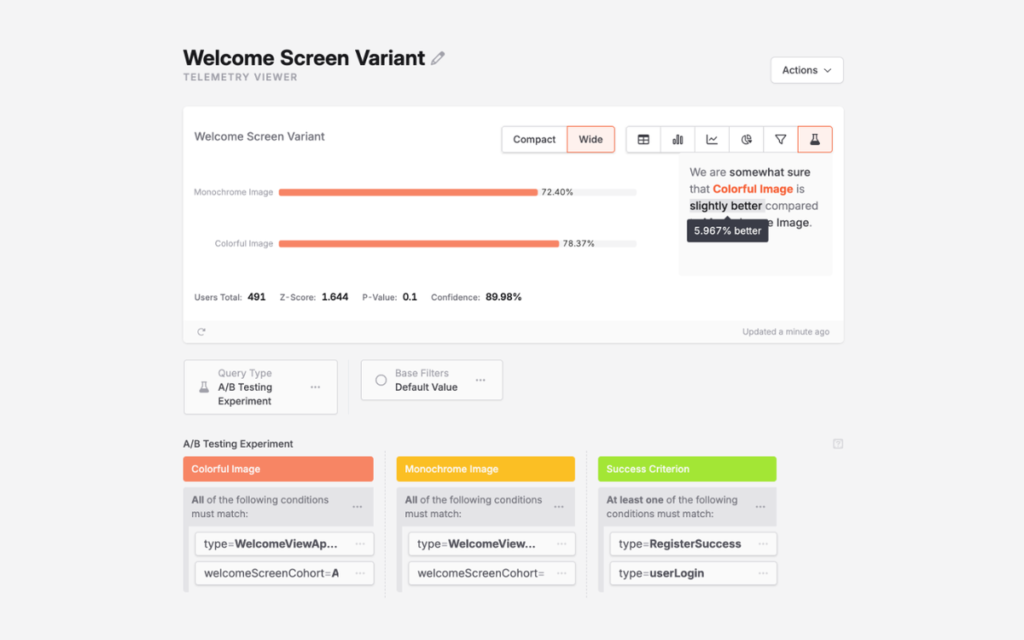Screen dimensions: 1024x640
Task: Click the Monochrome Image result bar
Action: click(x=408, y=192)
